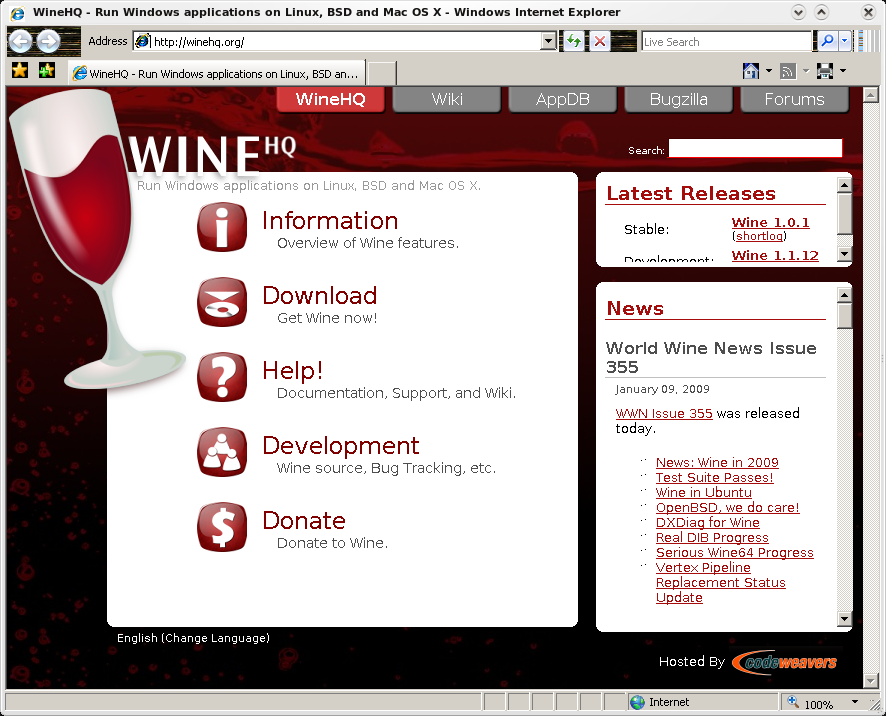Click the browser Forward arrow button
886x716 pixels.
(48, 41)
